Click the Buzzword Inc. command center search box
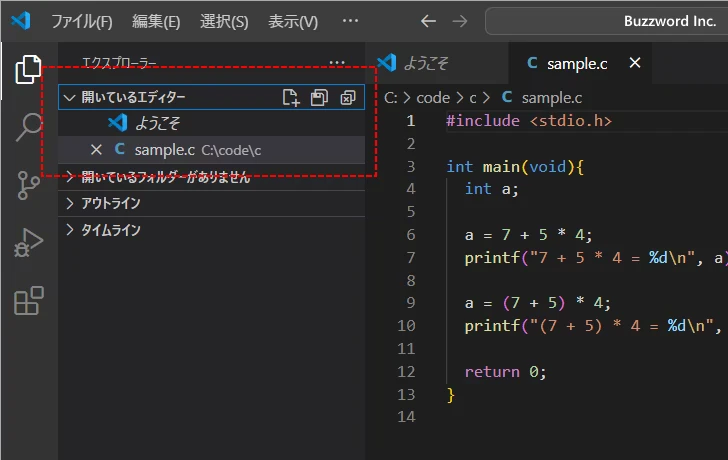The image size is (728, 460). [x=606, y=21]
